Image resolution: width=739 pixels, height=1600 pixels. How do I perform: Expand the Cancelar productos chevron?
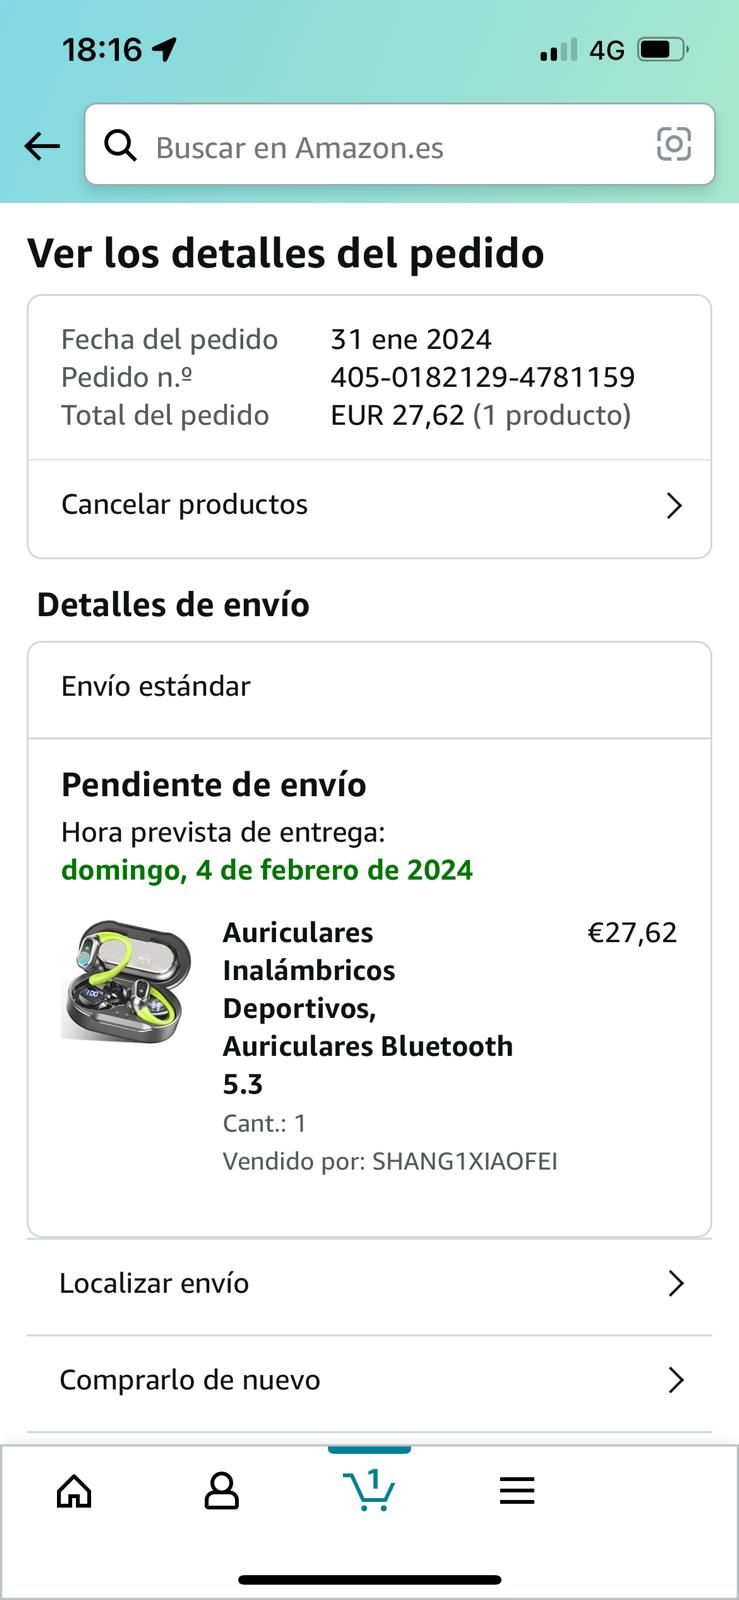tap(674, 506)
